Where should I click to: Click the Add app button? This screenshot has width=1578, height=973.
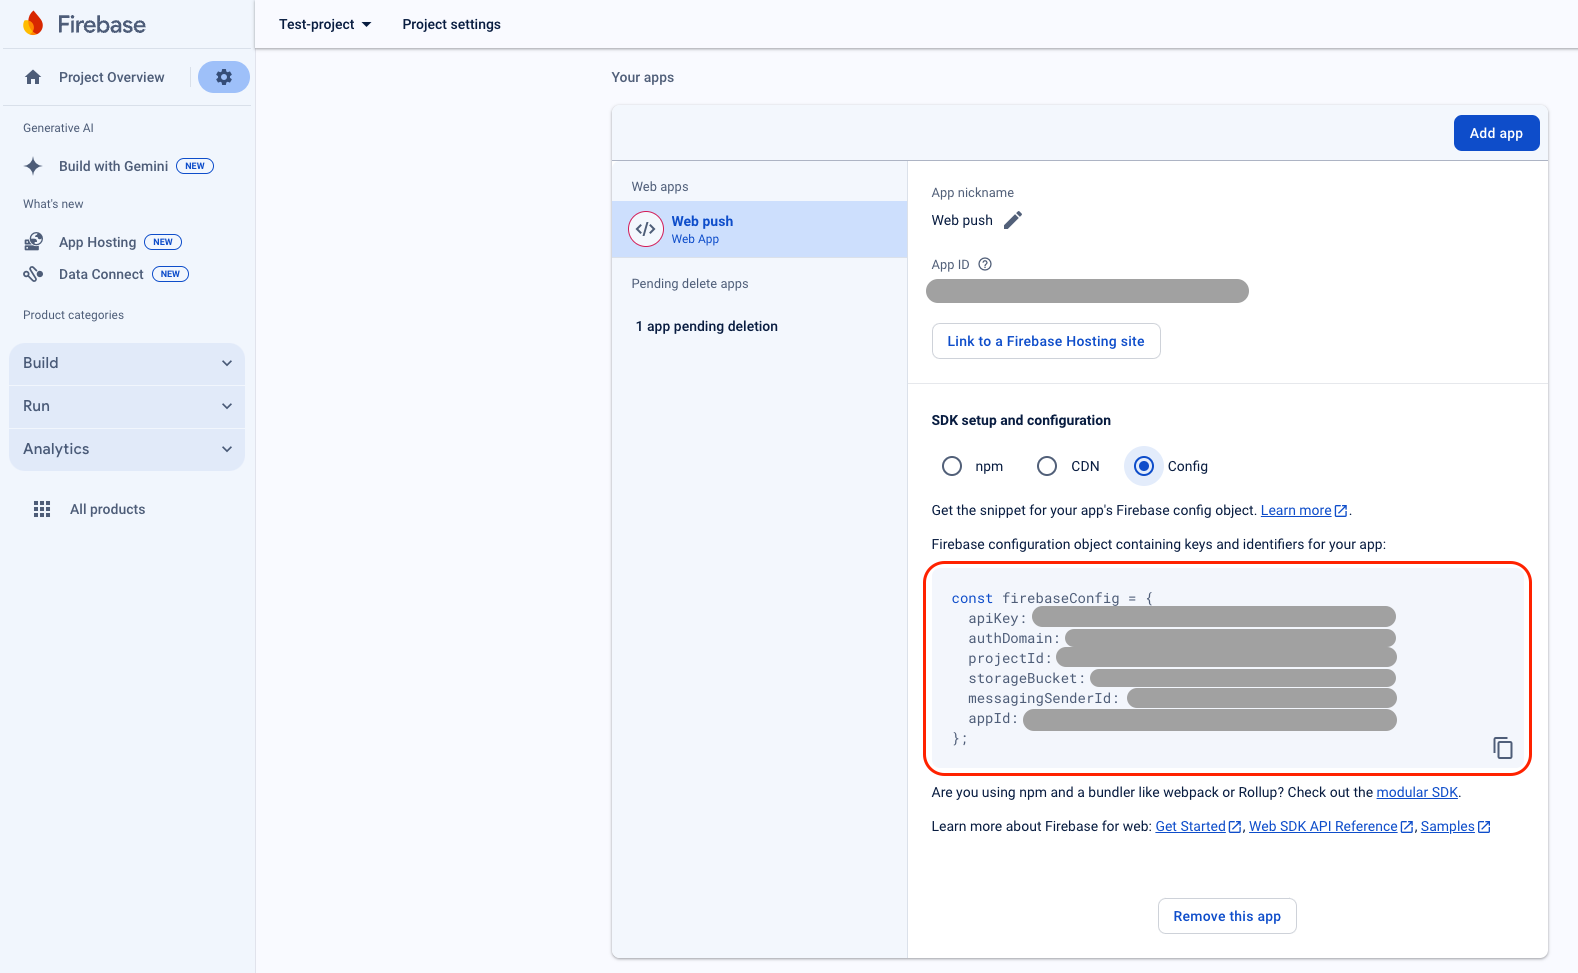point(1496,133)
